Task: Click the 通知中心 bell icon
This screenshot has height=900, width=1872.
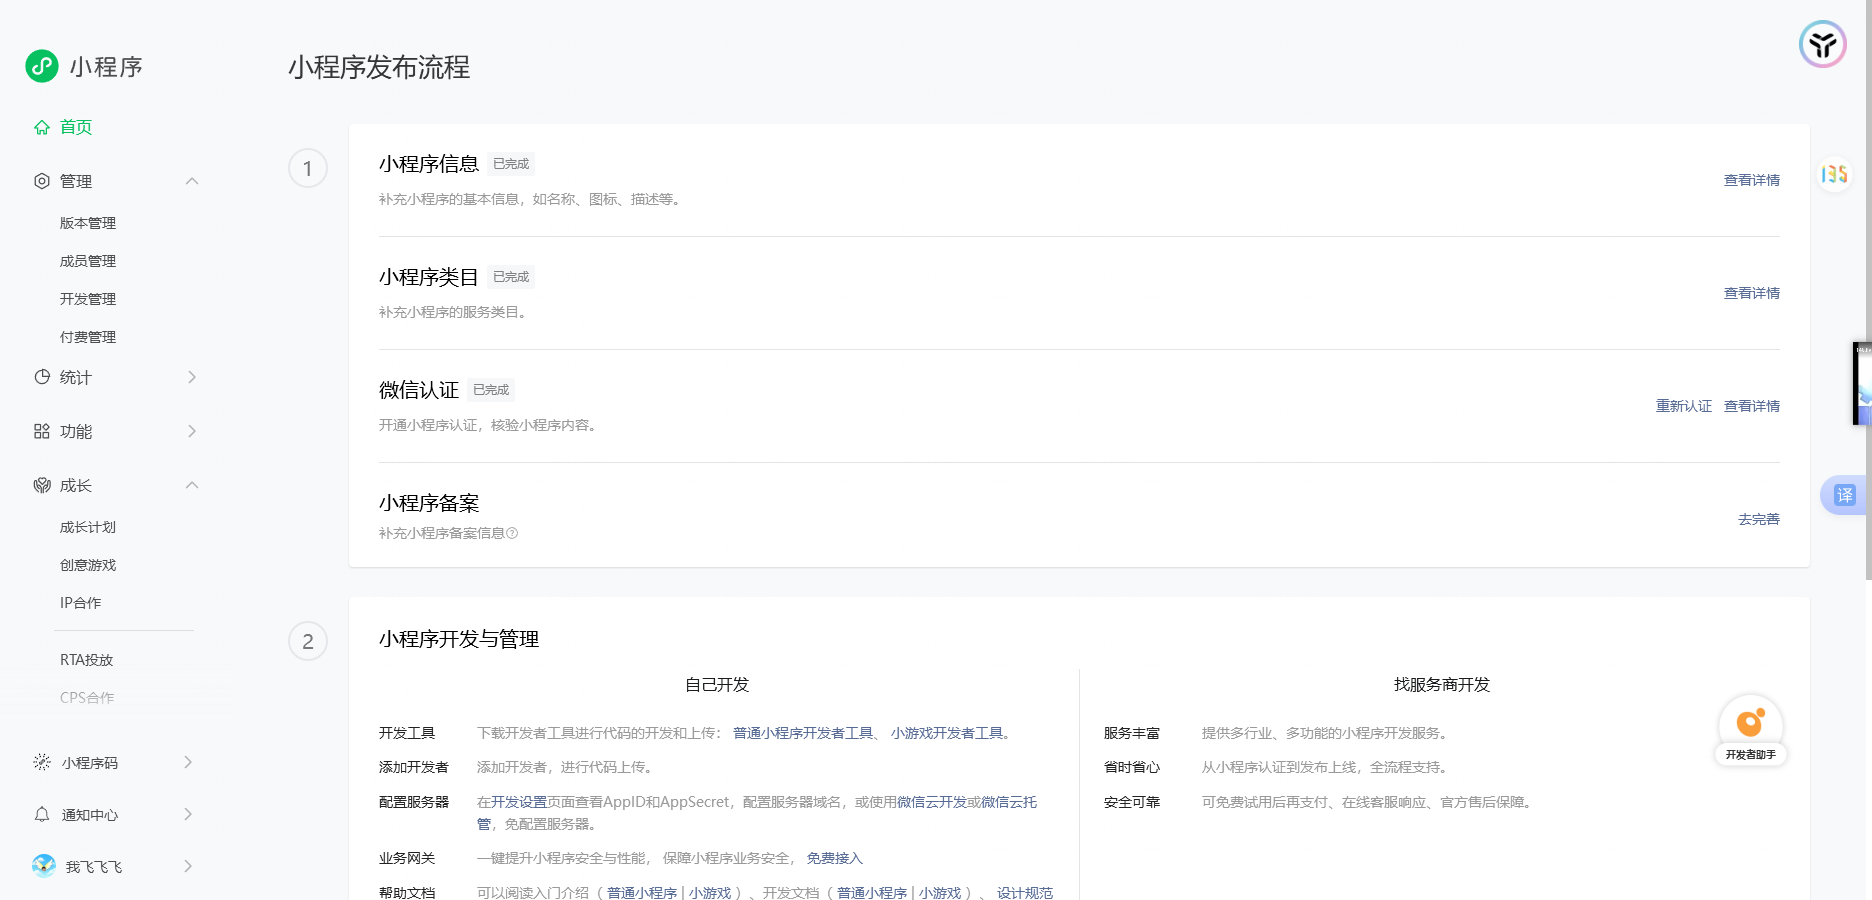Action: [x=42, y=814]
